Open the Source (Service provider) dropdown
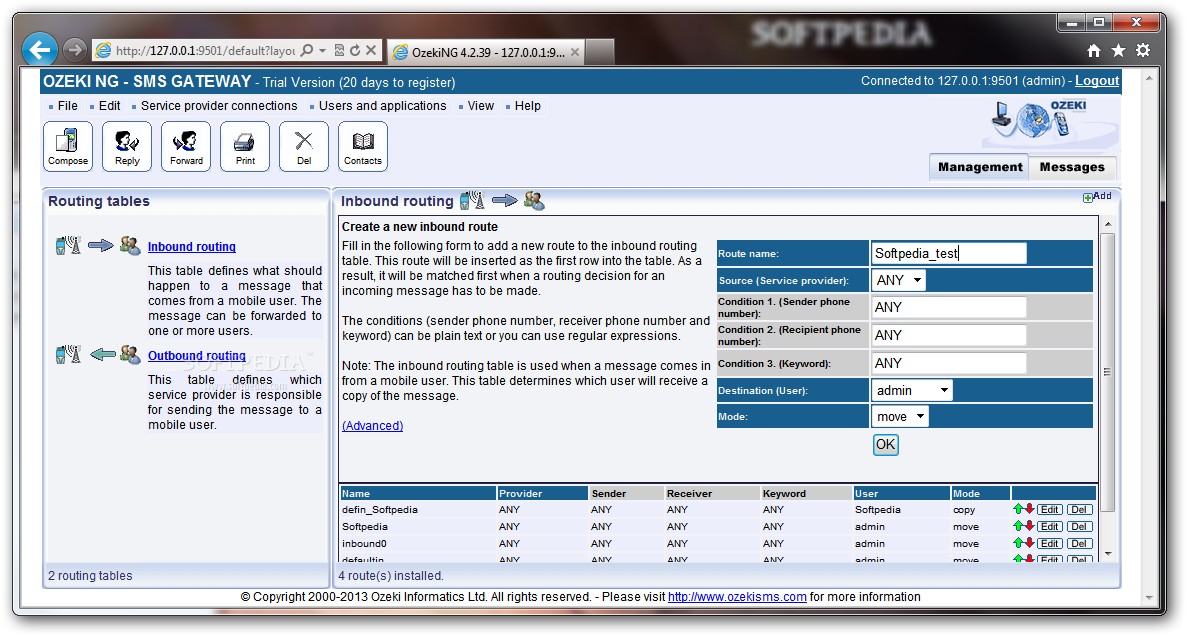The image size is (1187, 636). coord(899,280)
